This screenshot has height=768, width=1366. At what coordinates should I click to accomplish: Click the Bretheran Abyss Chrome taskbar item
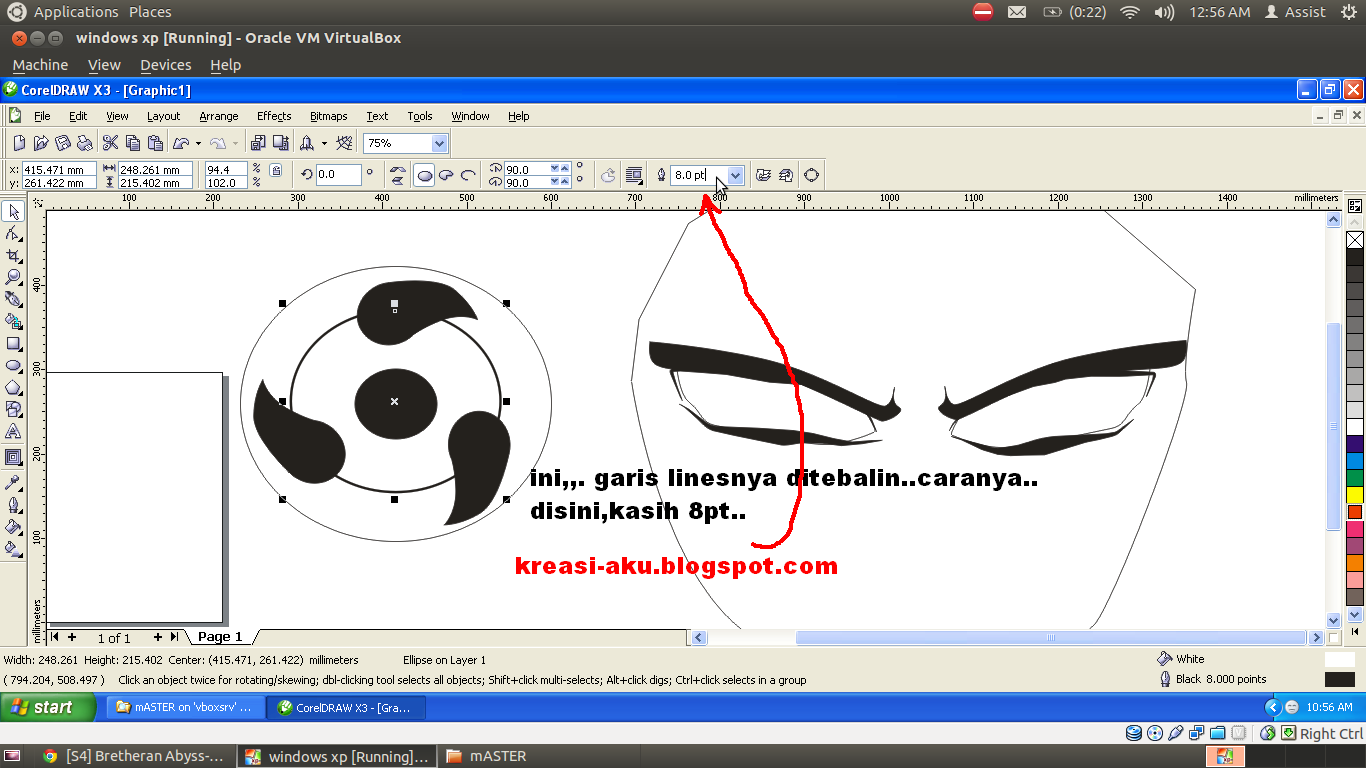pos(133,756)
